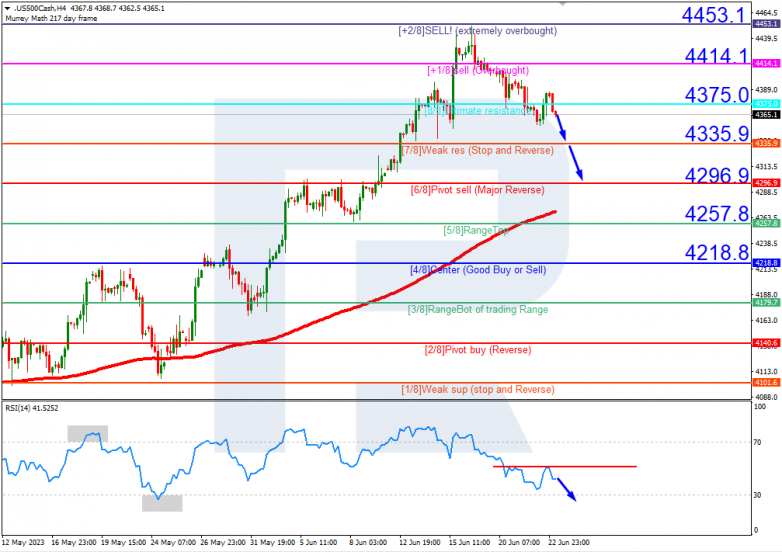Click the green 4179.7 price tag on the axis

(x=766, y=303)
